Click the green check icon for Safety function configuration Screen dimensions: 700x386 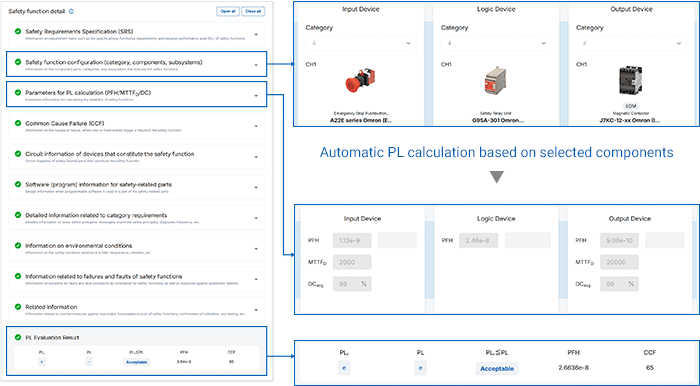click(x=18, y=62)
